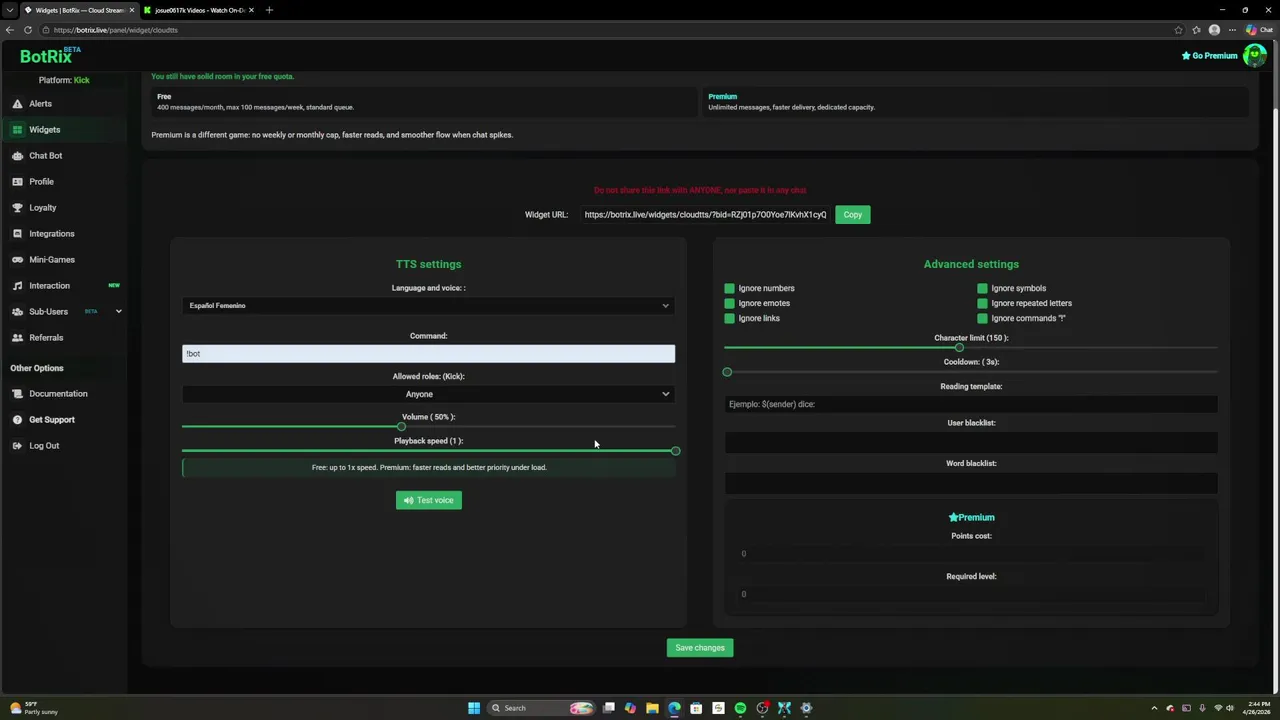The image size is (1280, 720).
Task: Show hidden system tray icons
Action: click(x=1154, y=708)
